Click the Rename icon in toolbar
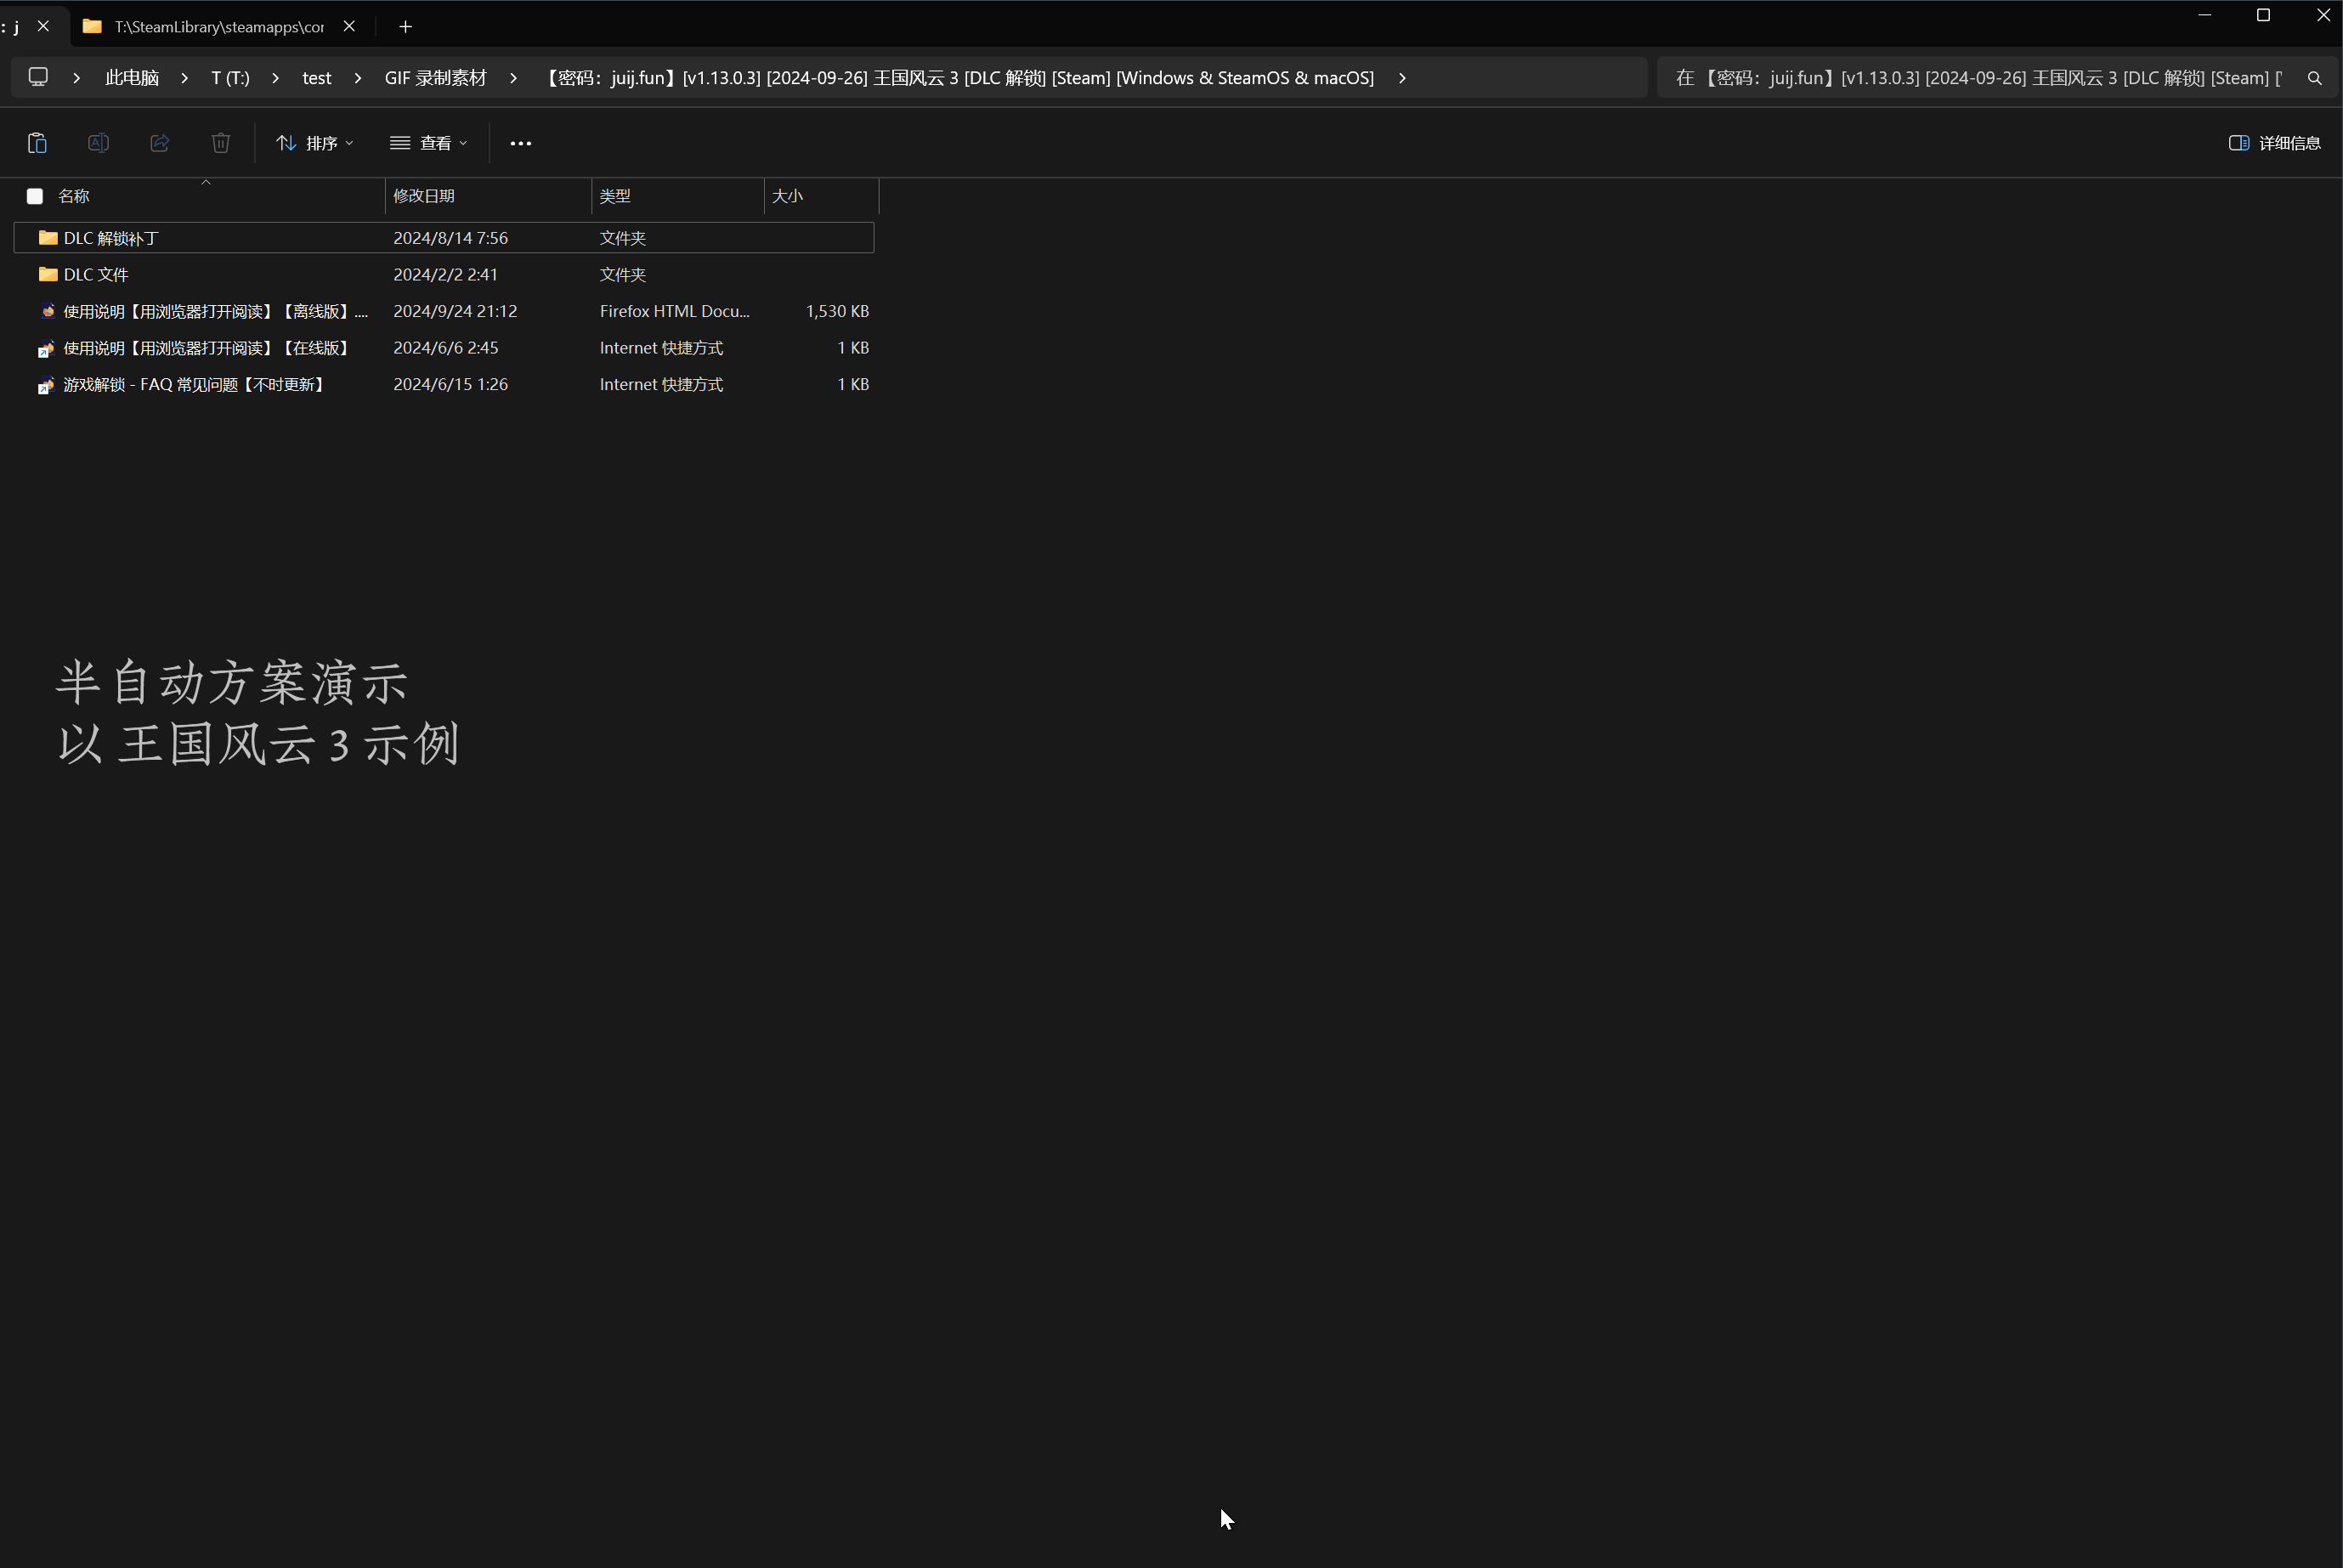Image resolution: width=2343 pixels, height=1568 pixels. tap(98, 143)
